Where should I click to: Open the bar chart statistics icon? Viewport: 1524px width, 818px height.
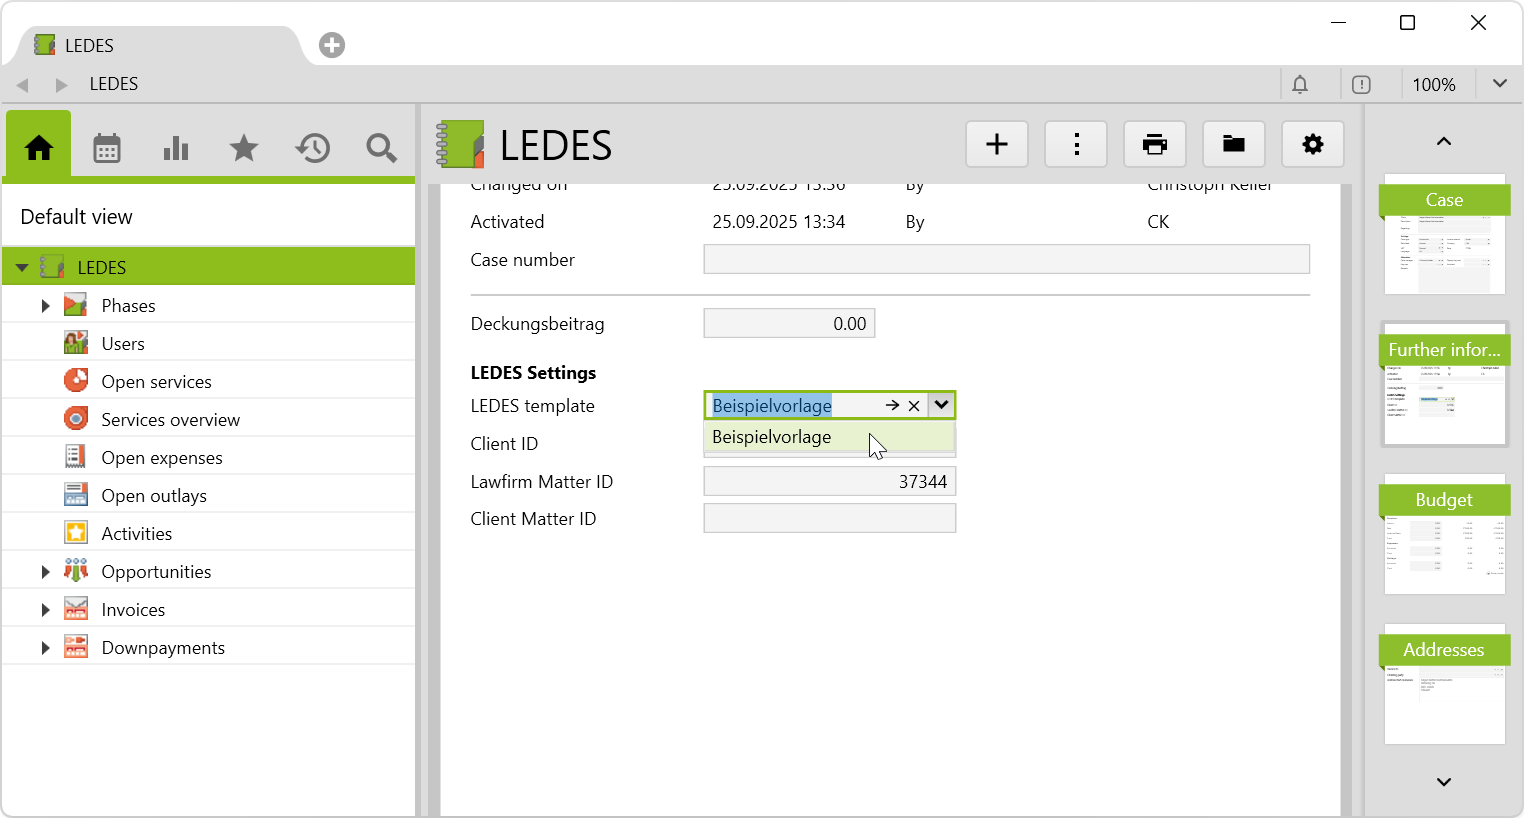(x=176, y=149)
